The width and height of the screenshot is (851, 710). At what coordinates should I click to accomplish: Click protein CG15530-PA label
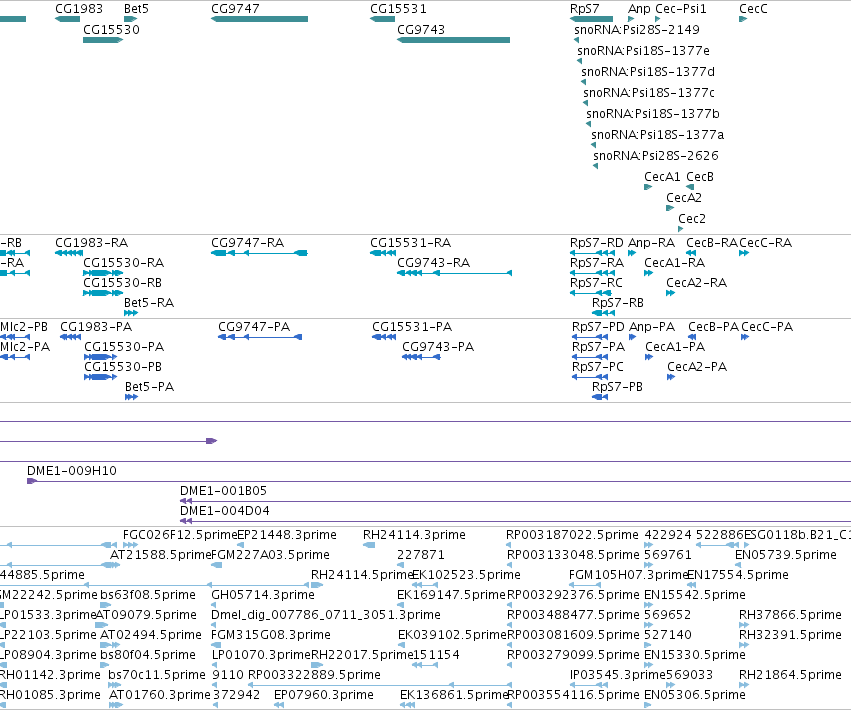click(124, 347)
